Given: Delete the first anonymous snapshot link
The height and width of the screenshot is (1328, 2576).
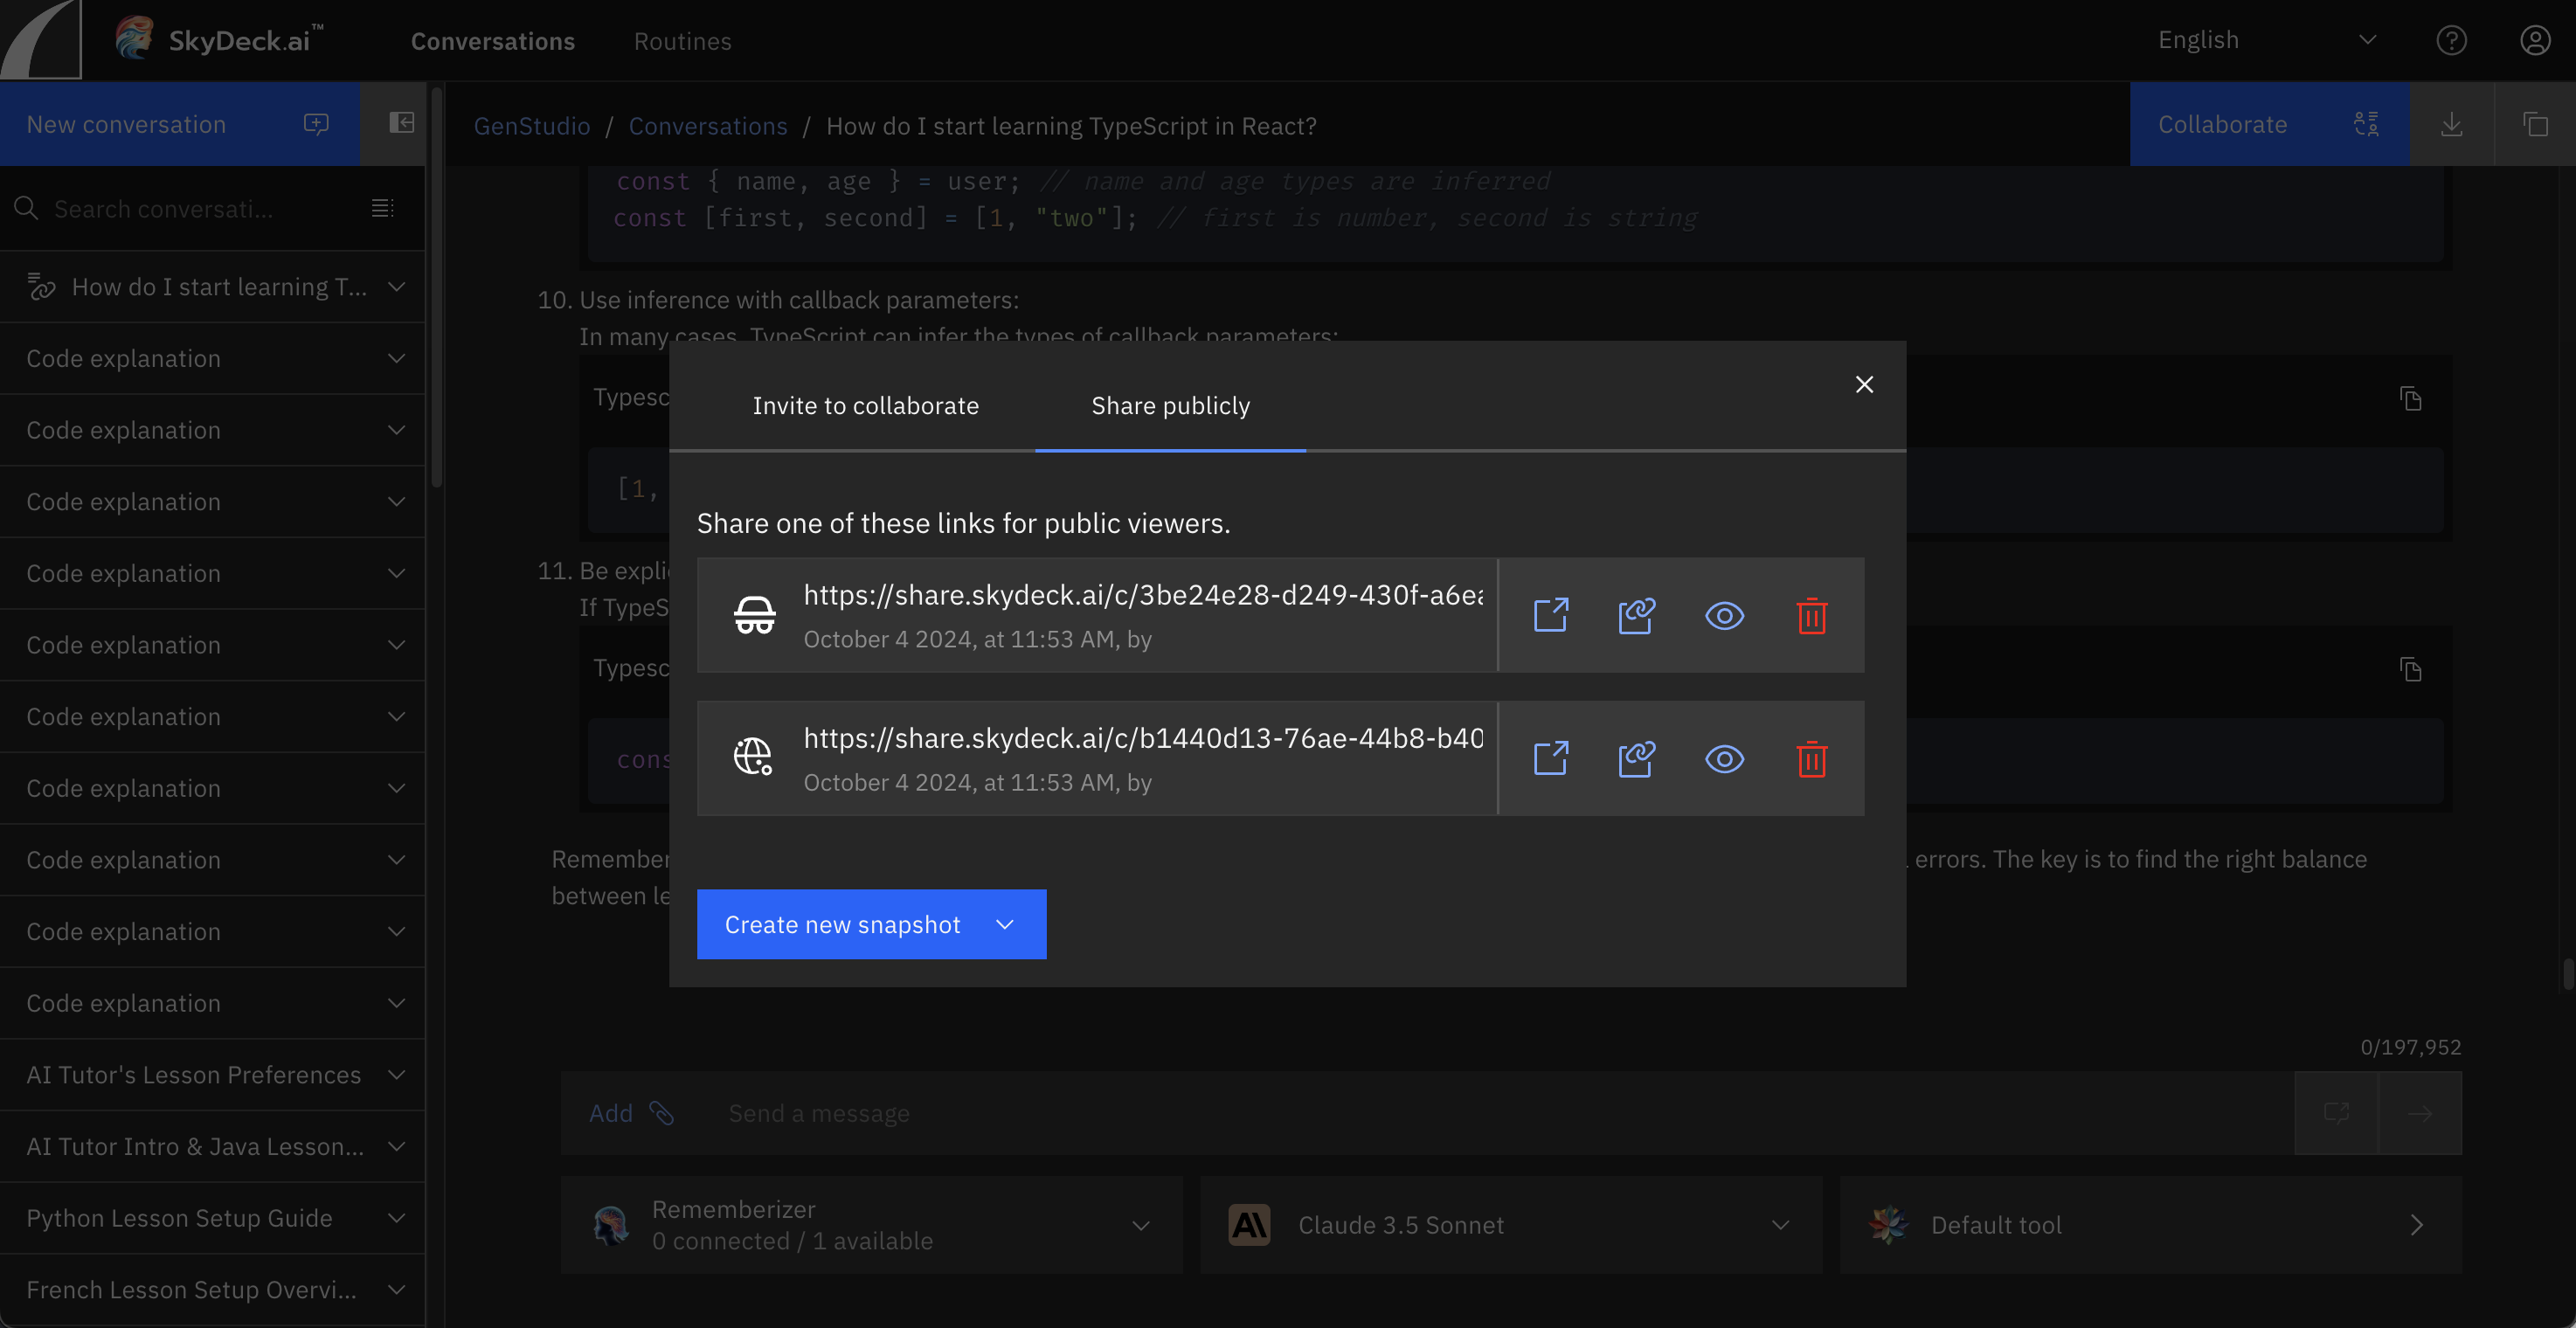Looking at the screenshot, I should (x=1811, y=615).
